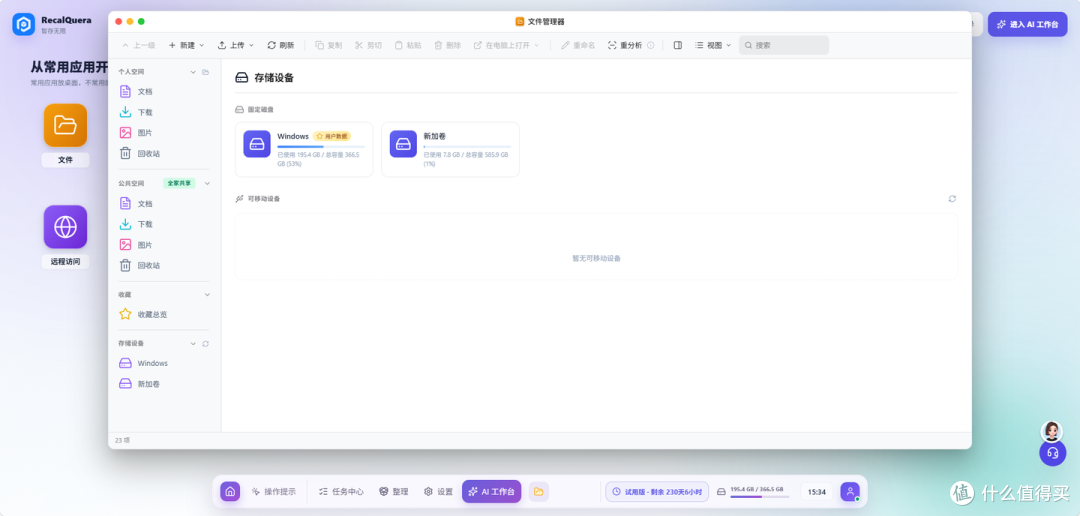Open 设置 in the bottom dock

click(x=438, y=492)
